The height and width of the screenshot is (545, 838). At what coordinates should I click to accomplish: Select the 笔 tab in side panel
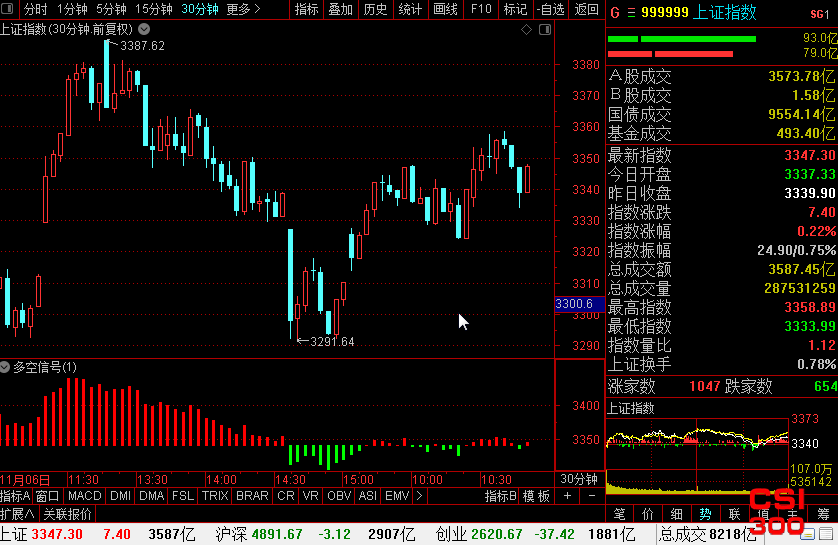[x=619, y=514]
